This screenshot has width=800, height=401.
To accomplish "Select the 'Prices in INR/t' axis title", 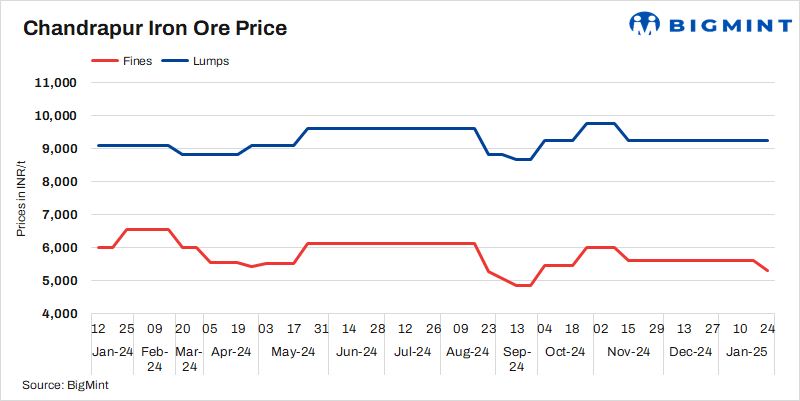I will (x=21, y=198).
